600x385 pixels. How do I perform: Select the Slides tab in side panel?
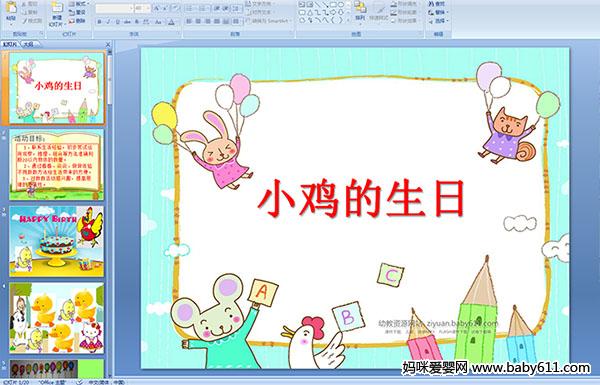[x=10, y=44]
